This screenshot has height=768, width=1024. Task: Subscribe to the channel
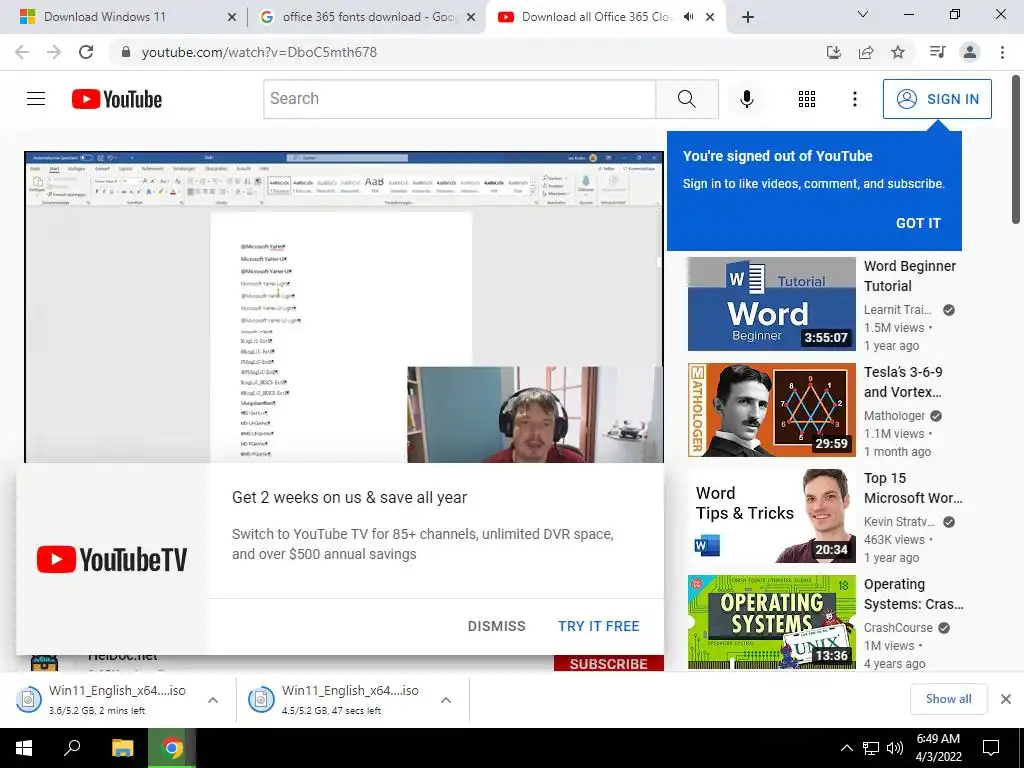(x=609, y=663)
